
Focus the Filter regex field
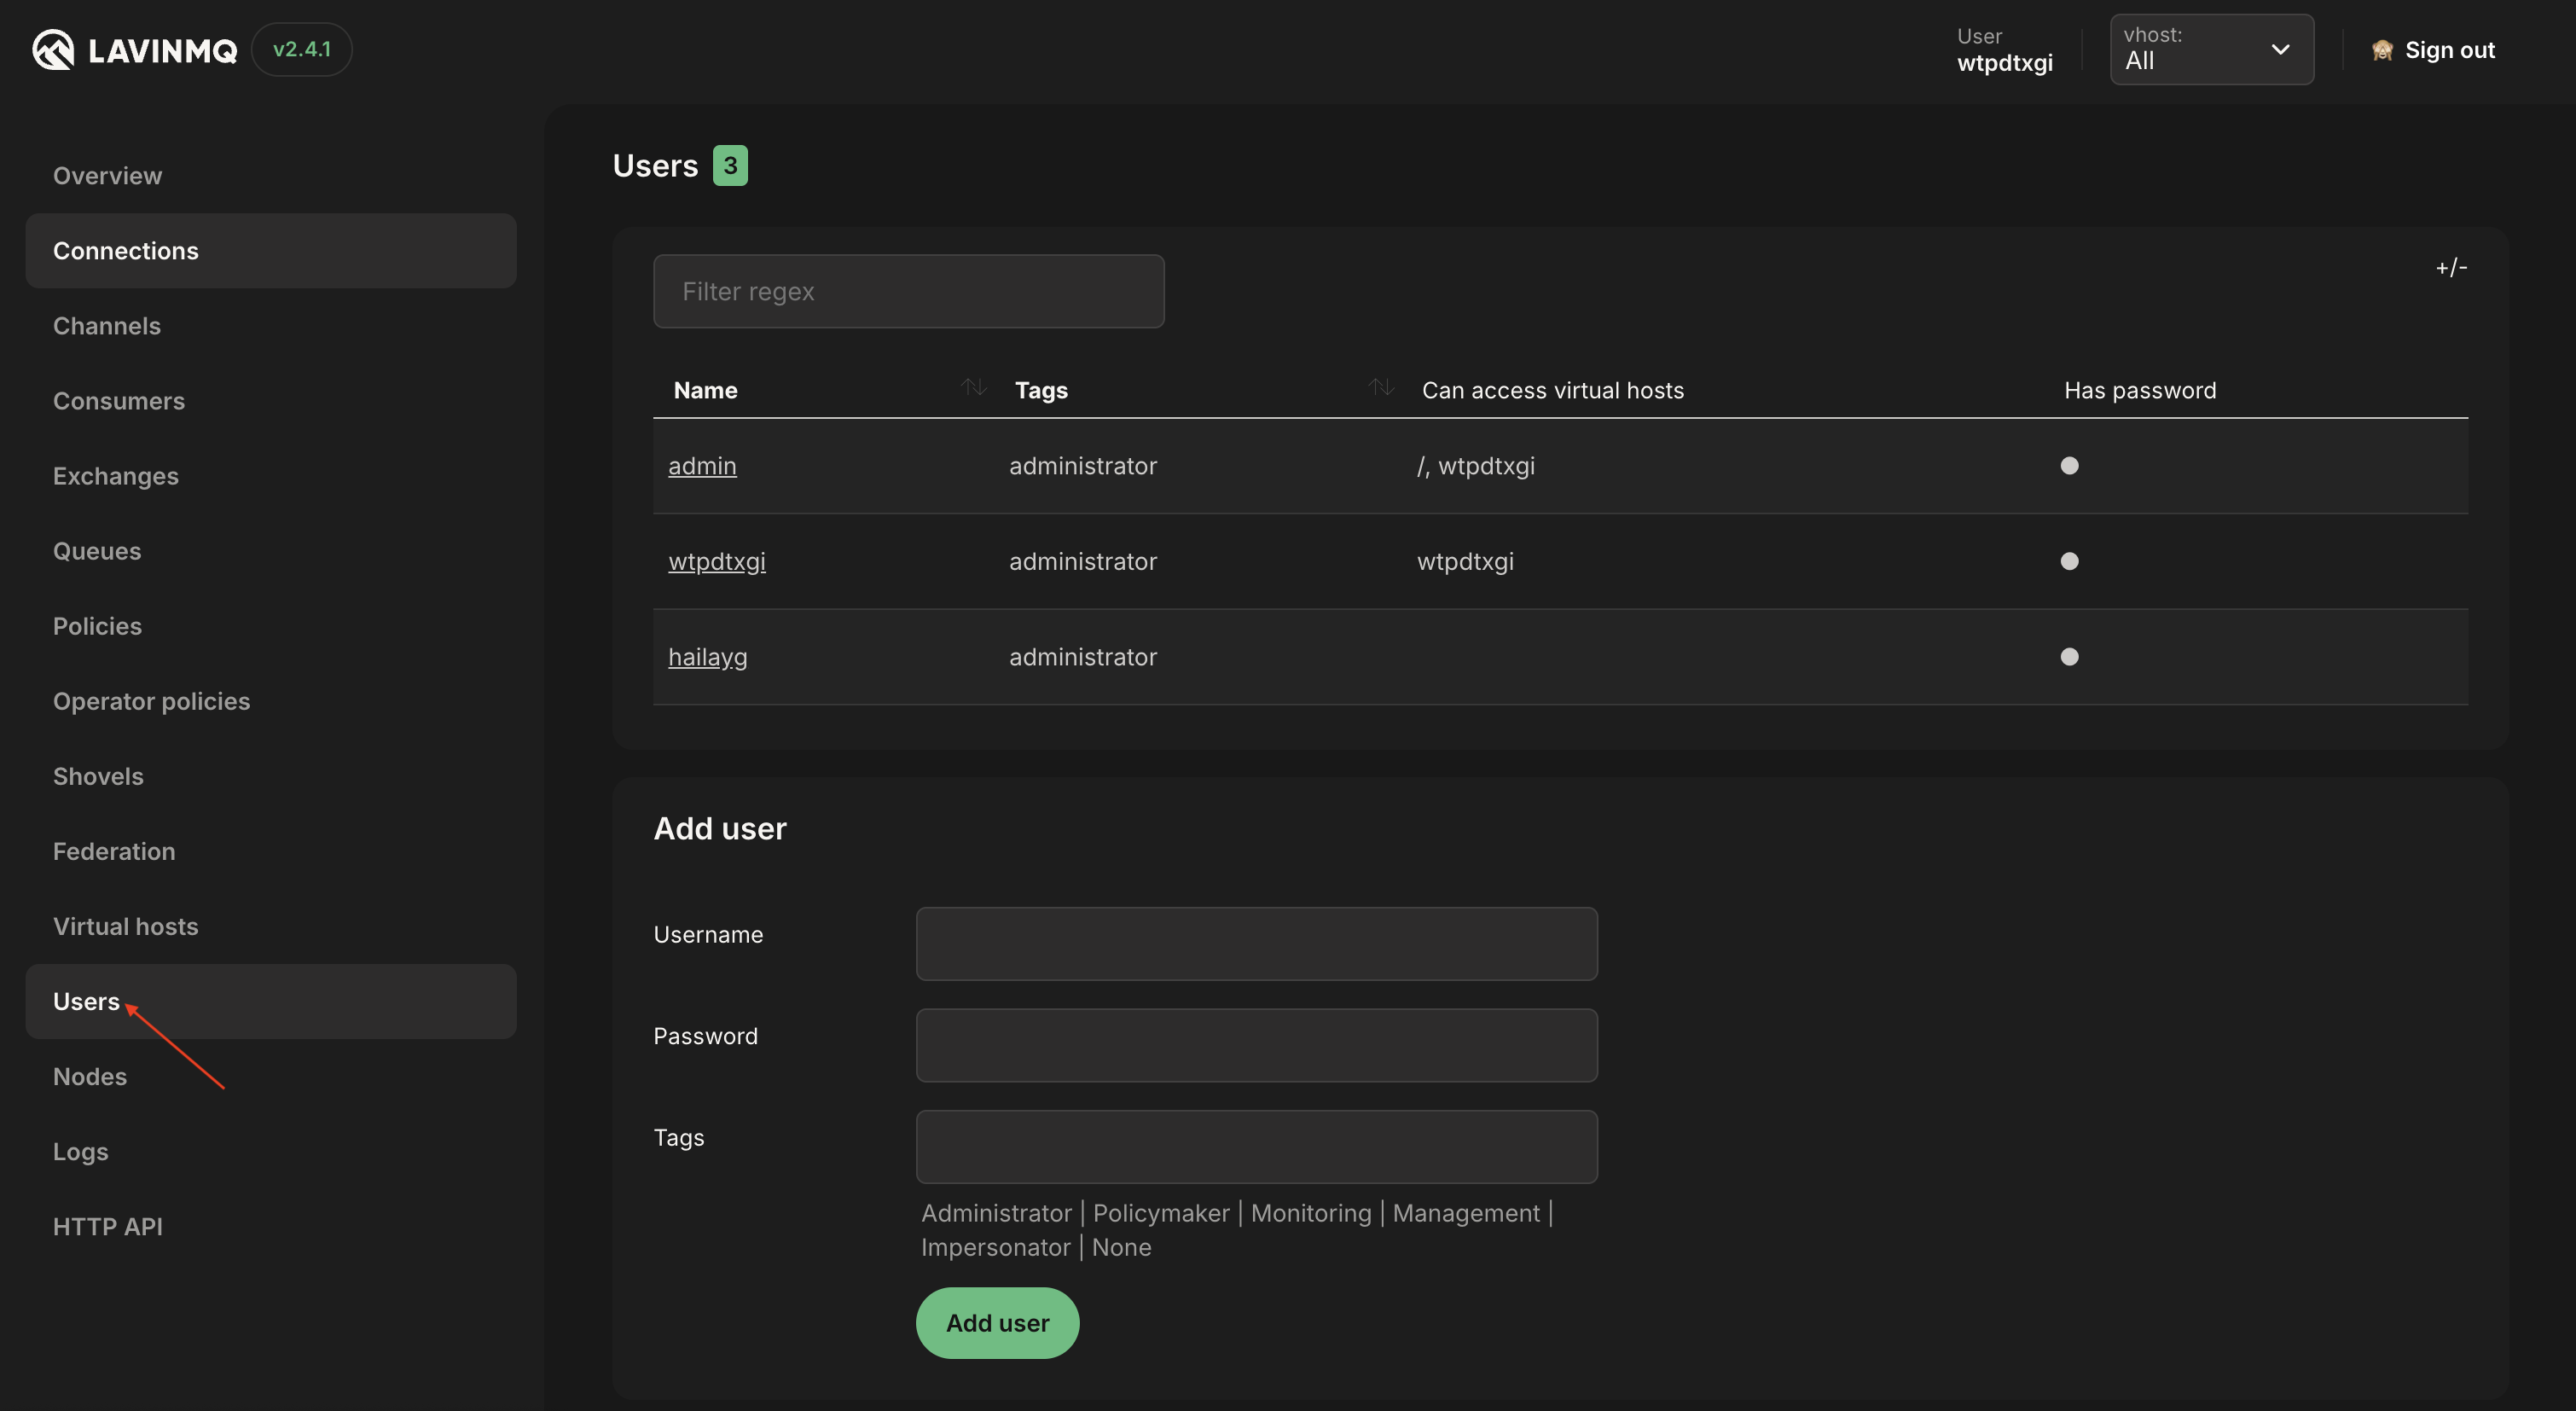coord(908,291)
